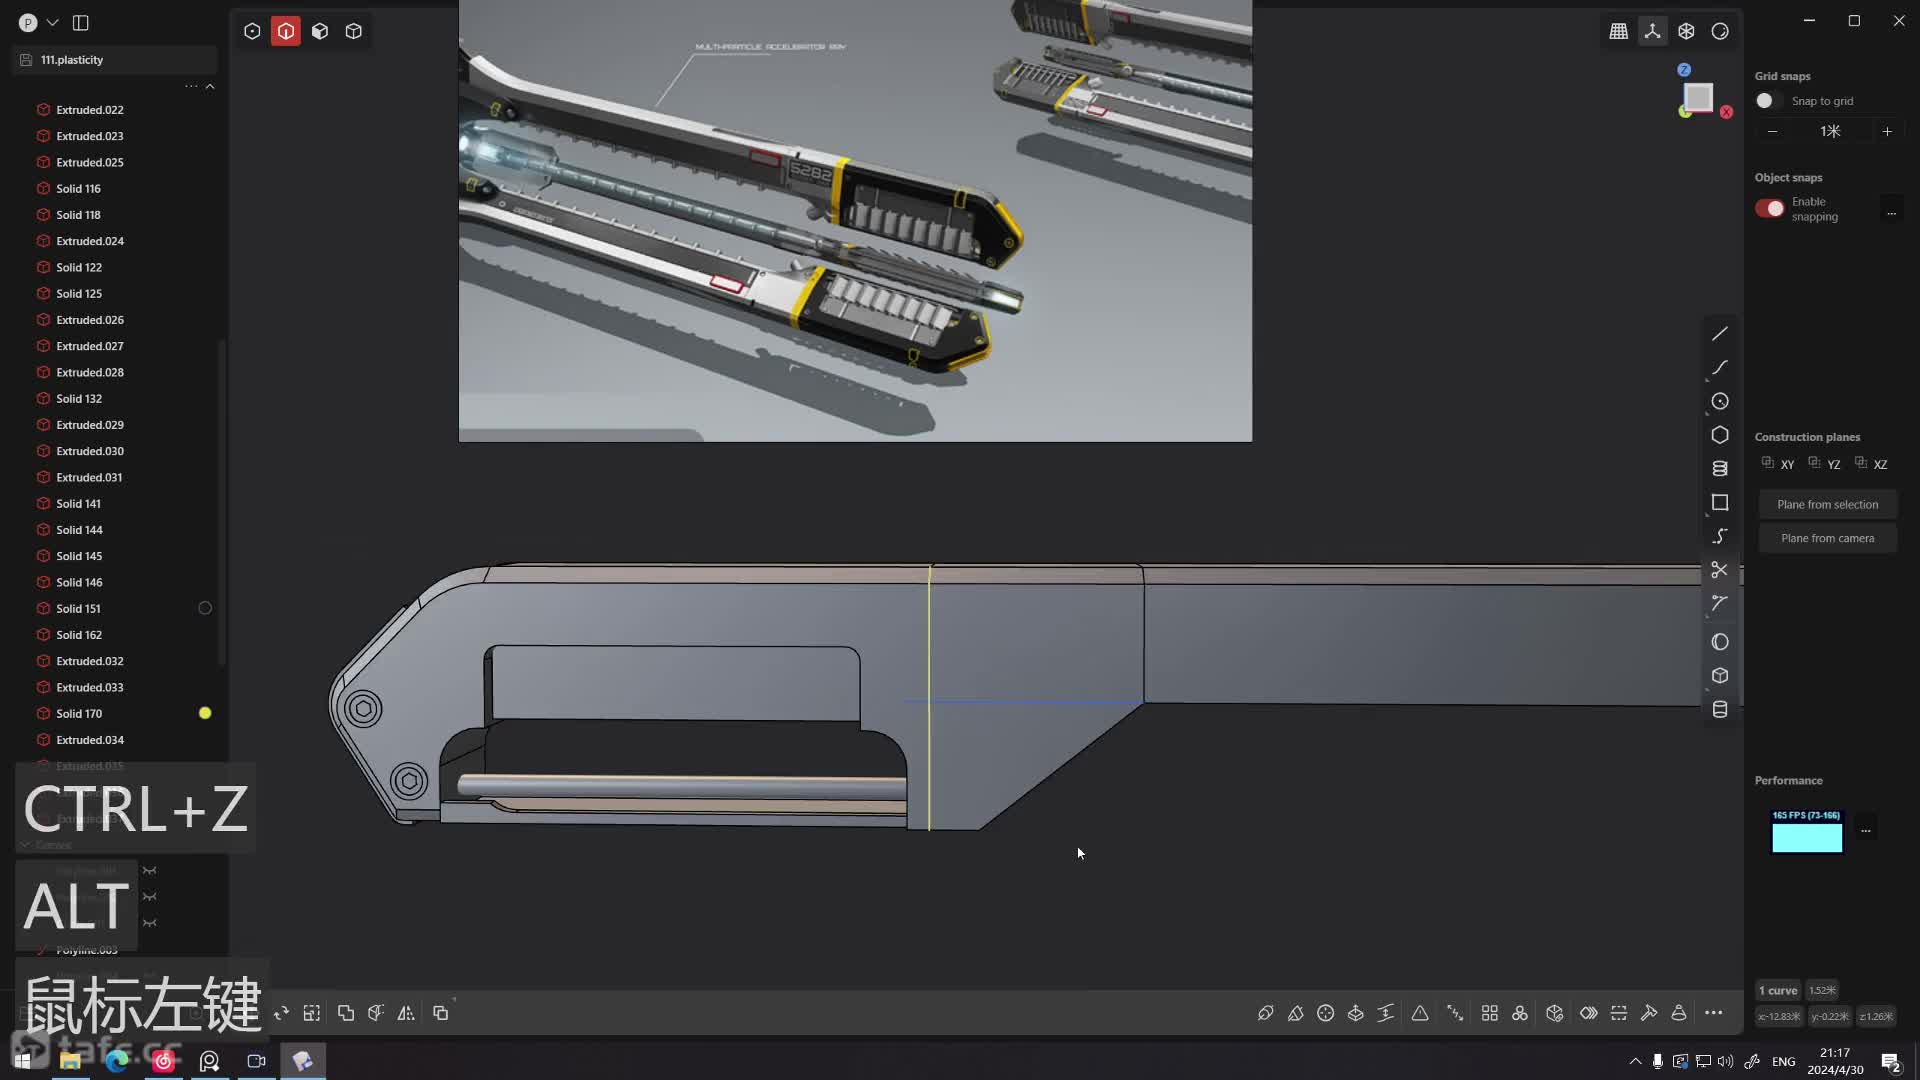
Task: Open the Performance panel options menu
Action: point(1866,830)
